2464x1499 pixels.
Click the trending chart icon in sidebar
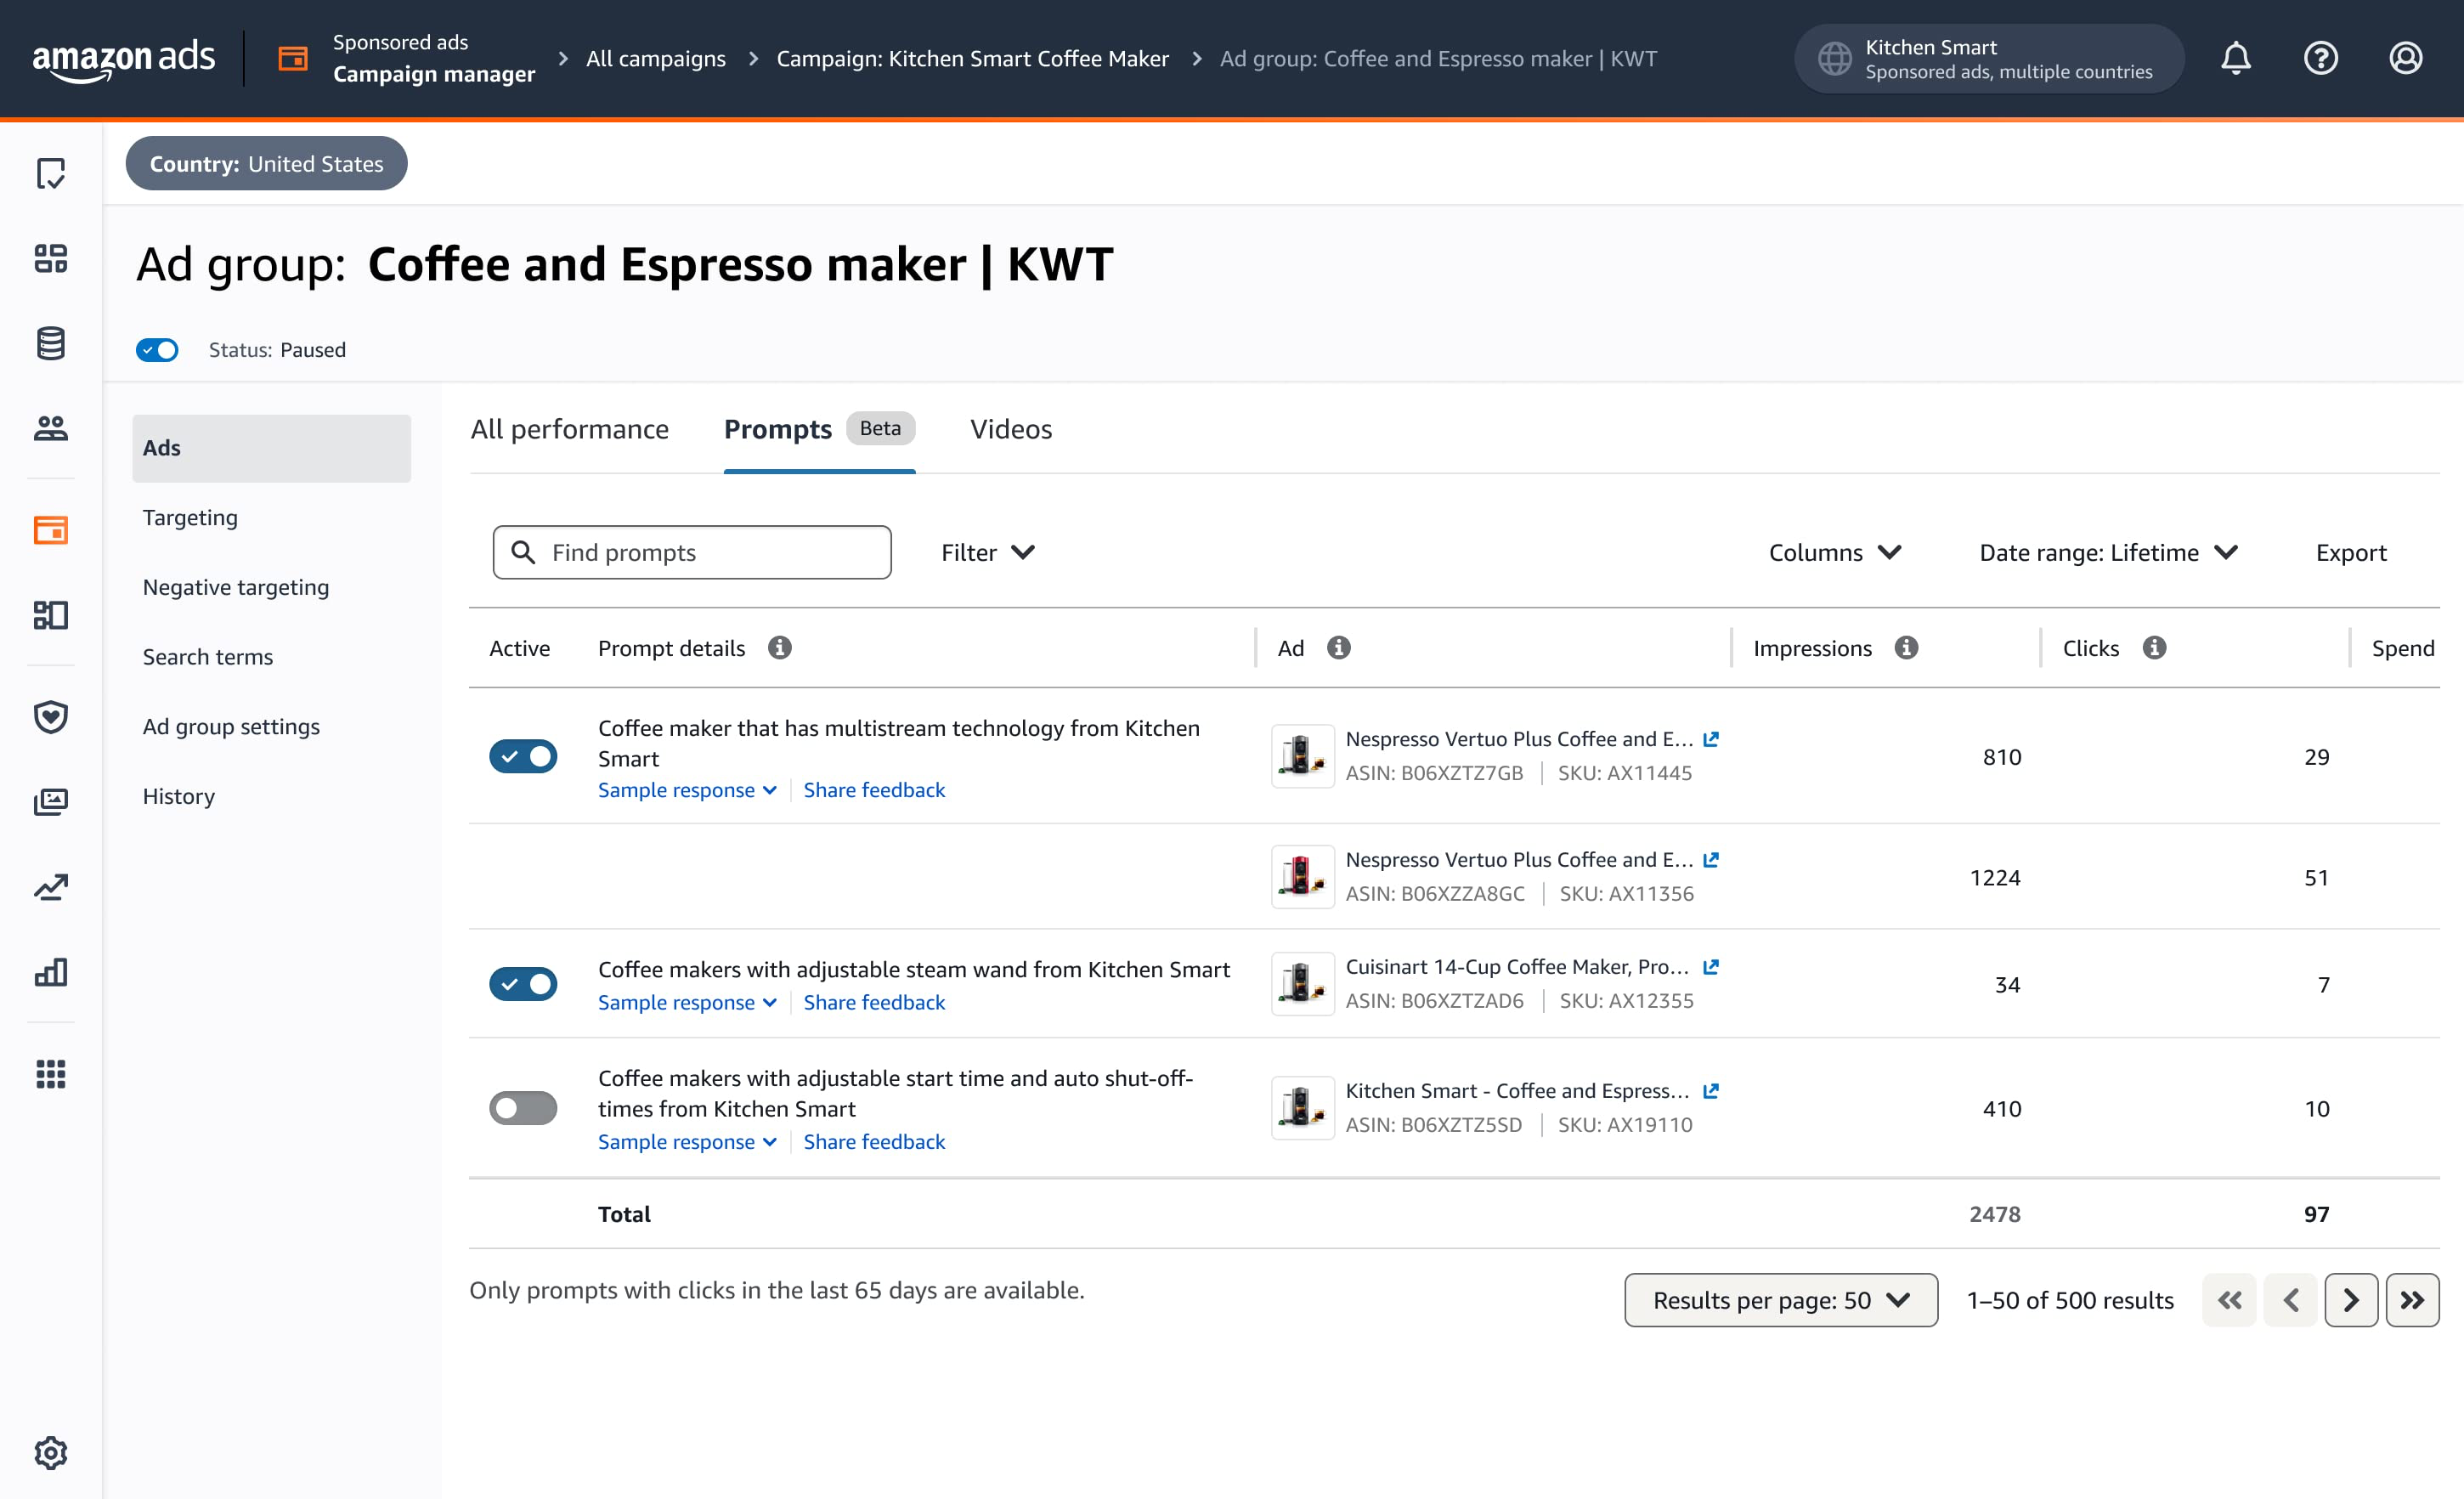[x=50, y=887]
